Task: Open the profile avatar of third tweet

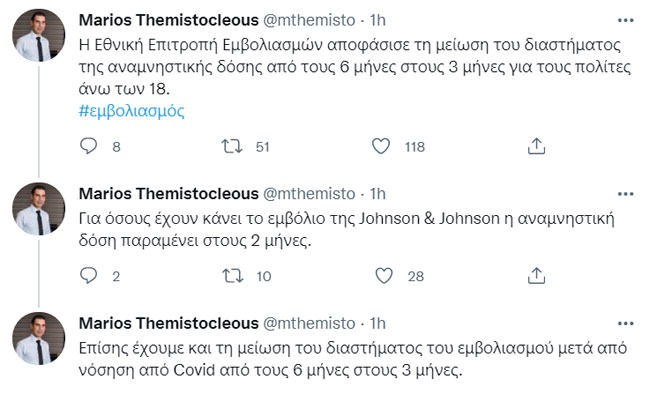Action: click(x=39, y=338)
